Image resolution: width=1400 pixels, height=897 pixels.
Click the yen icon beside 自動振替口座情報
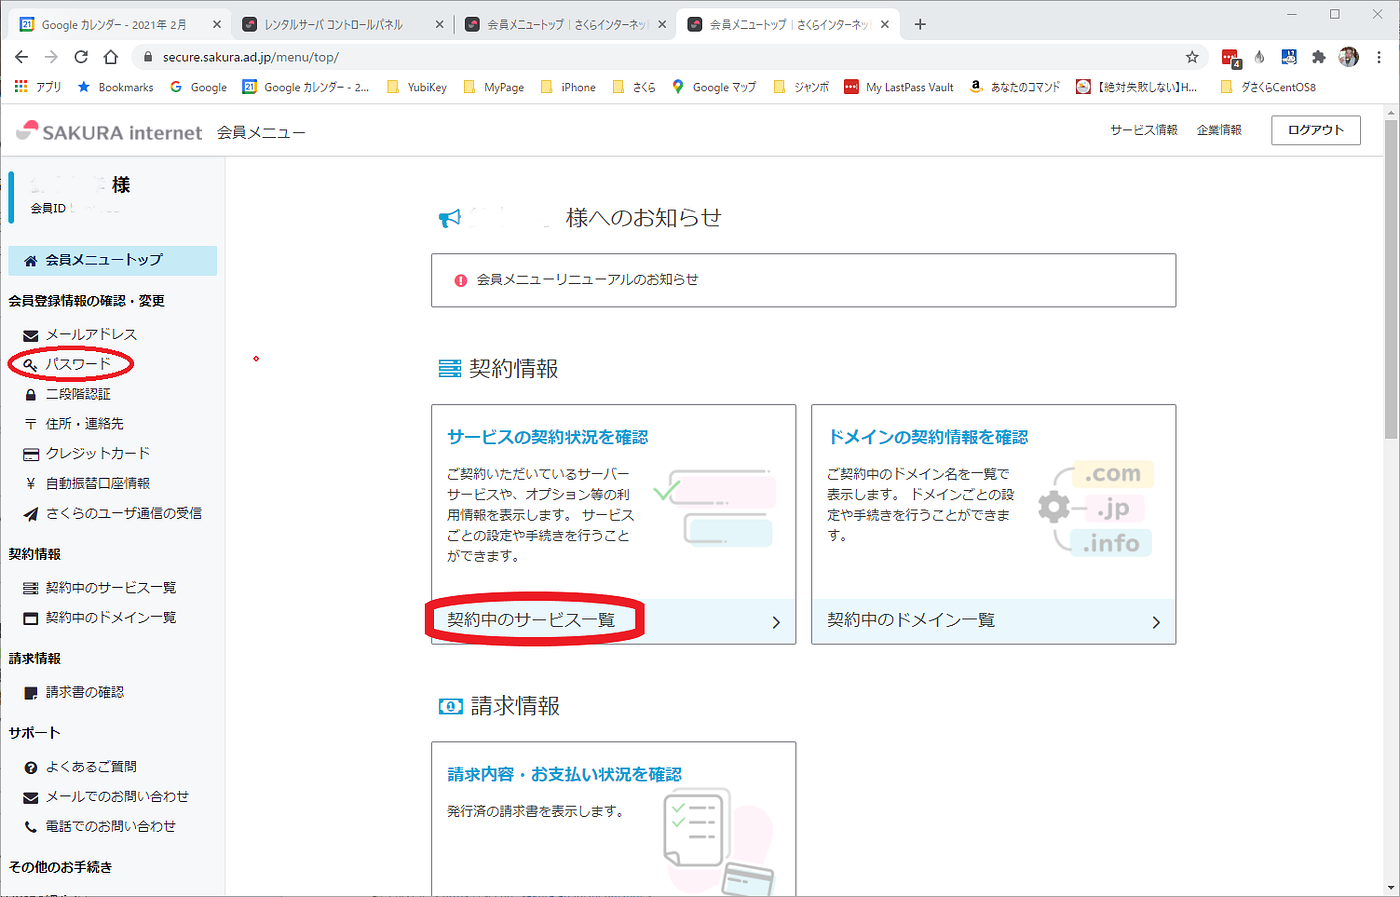(31, 484)
